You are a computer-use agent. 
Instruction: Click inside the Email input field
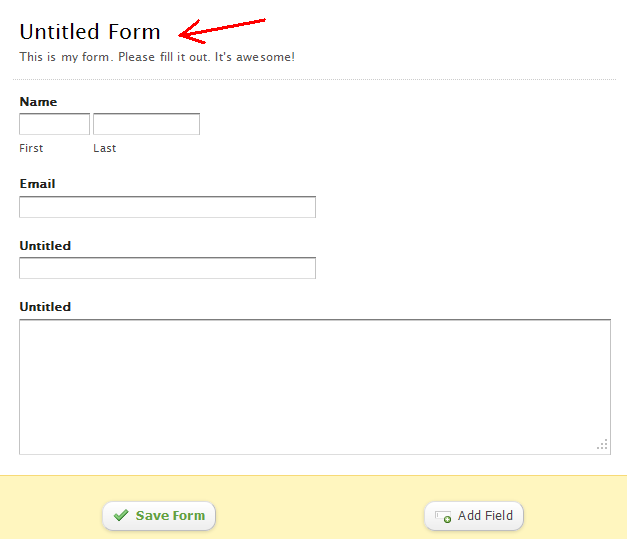coord(168,207)
